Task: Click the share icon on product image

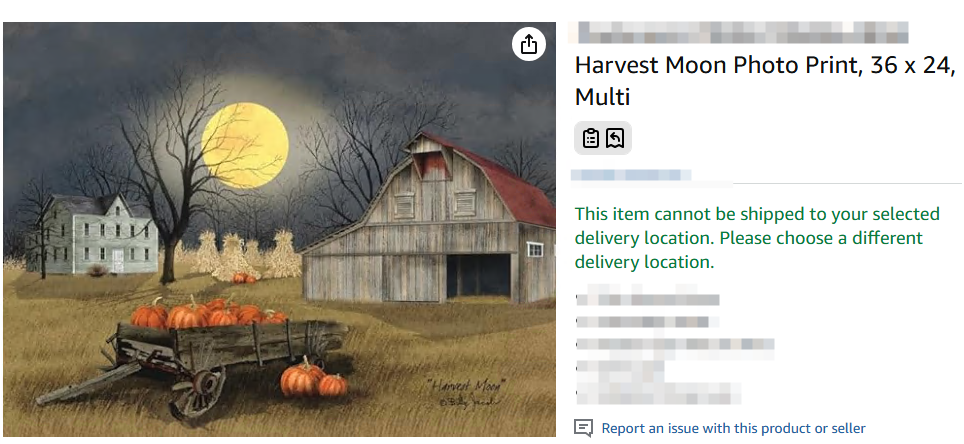Action: (x=529, y=44)
